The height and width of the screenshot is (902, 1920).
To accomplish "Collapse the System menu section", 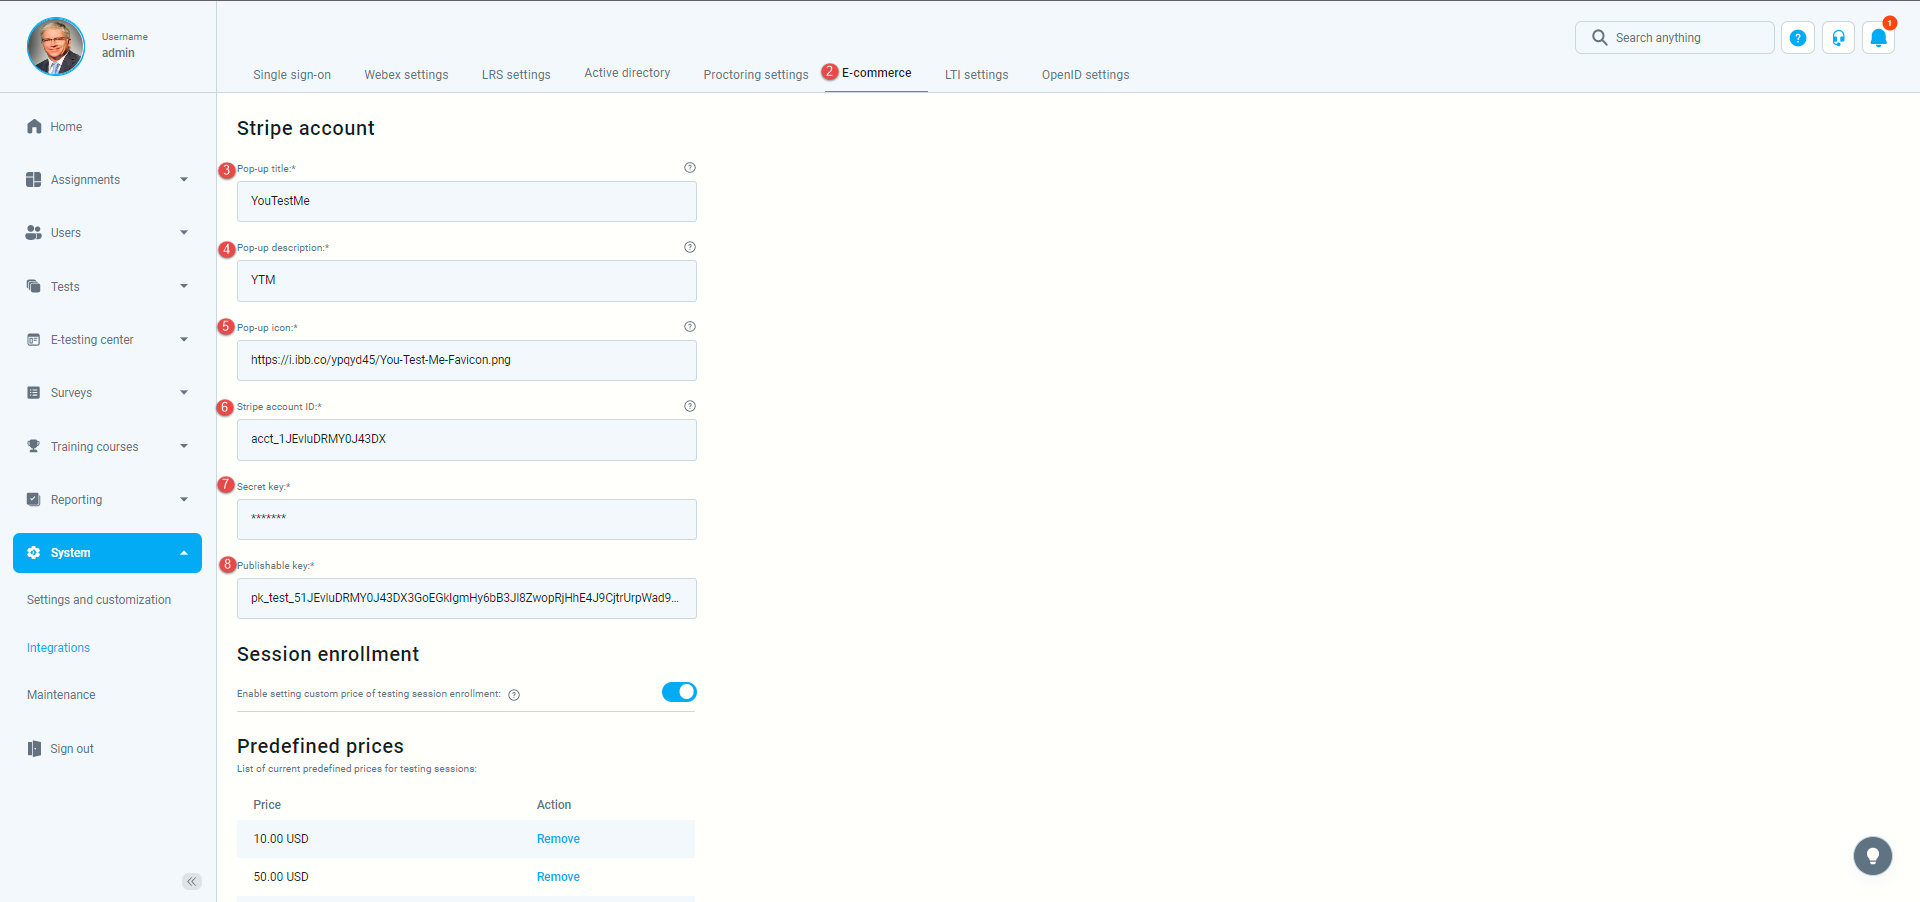I will (107, 553).
